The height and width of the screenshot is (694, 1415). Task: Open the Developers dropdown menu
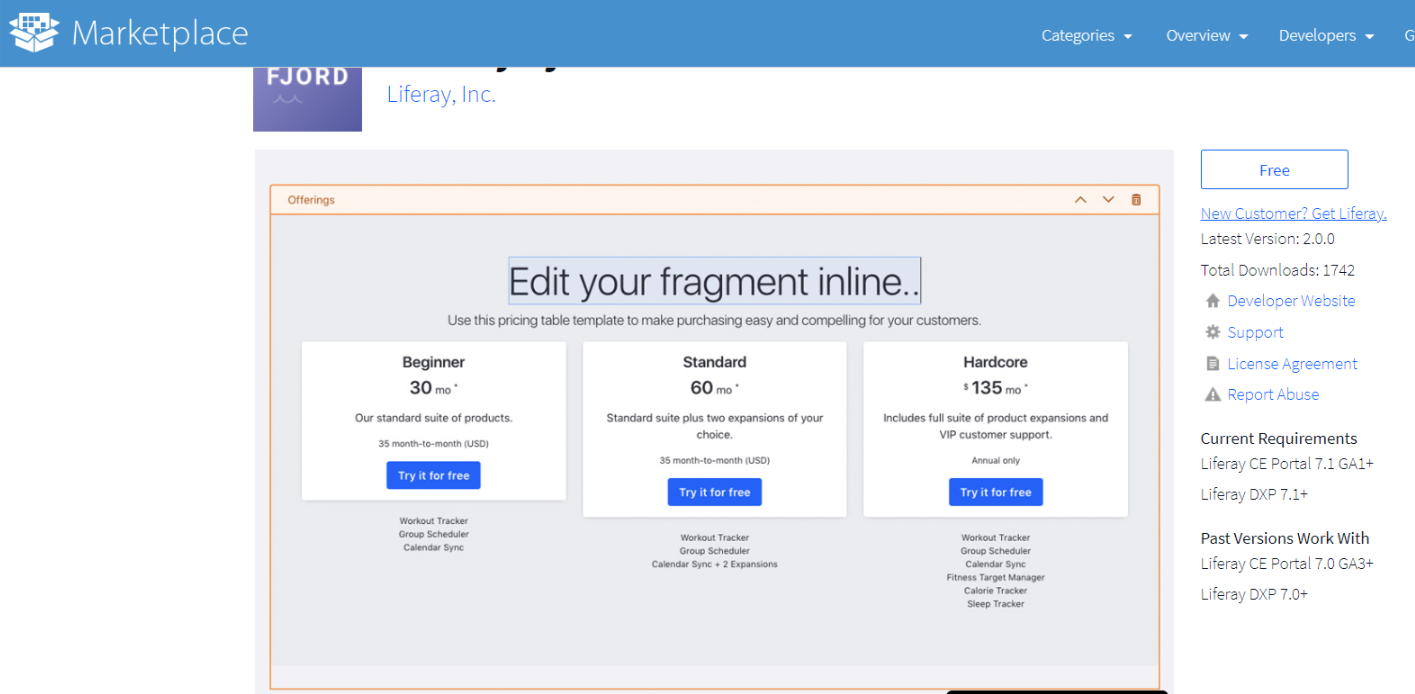click(1326, 36)
